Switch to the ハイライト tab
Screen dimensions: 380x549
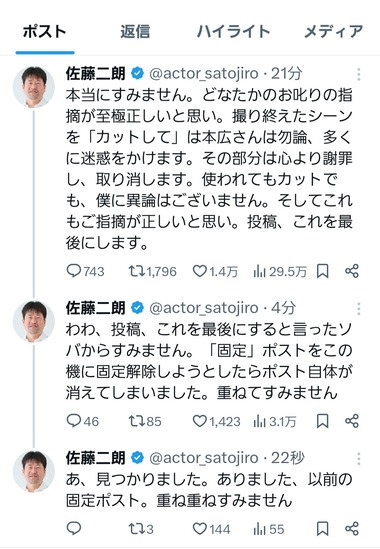(233, 32)
